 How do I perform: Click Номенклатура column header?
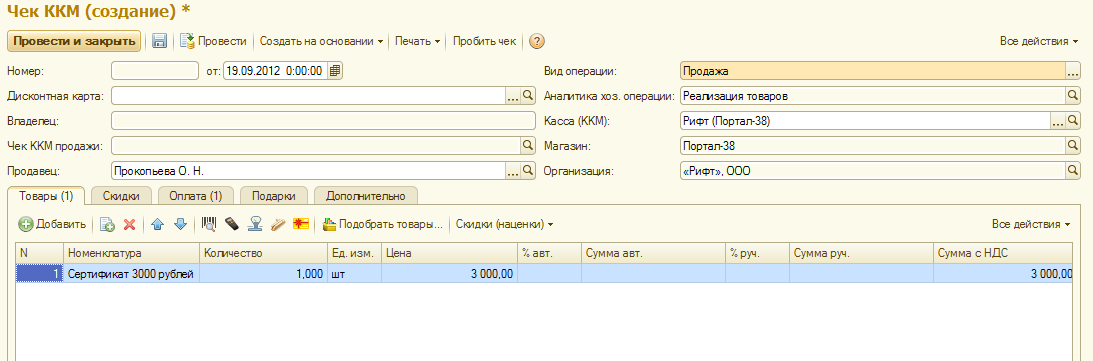(x=132, y=254)
